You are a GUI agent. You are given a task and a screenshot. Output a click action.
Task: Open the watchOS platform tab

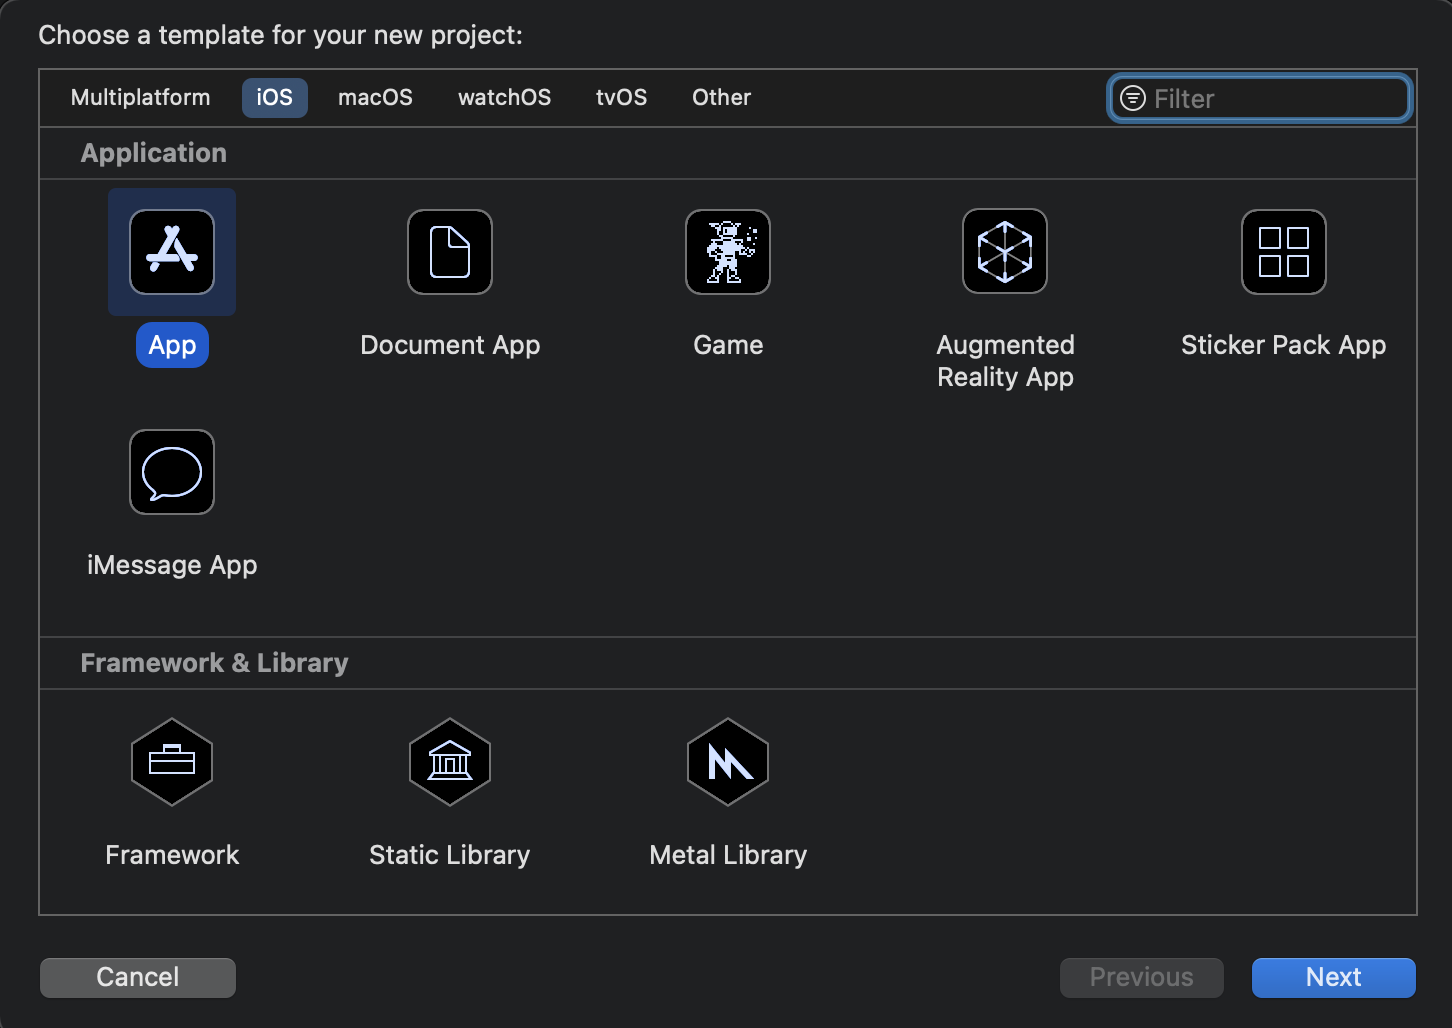click(x=504, y=98)
